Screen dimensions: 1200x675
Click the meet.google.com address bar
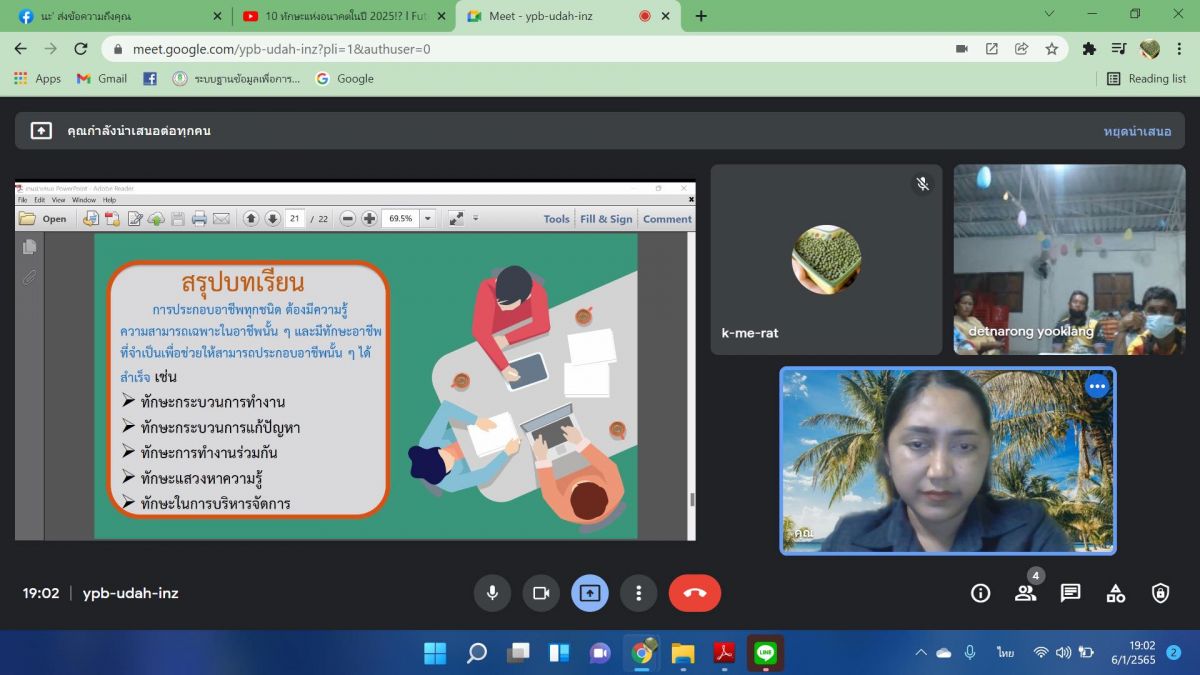click(500, 48)
